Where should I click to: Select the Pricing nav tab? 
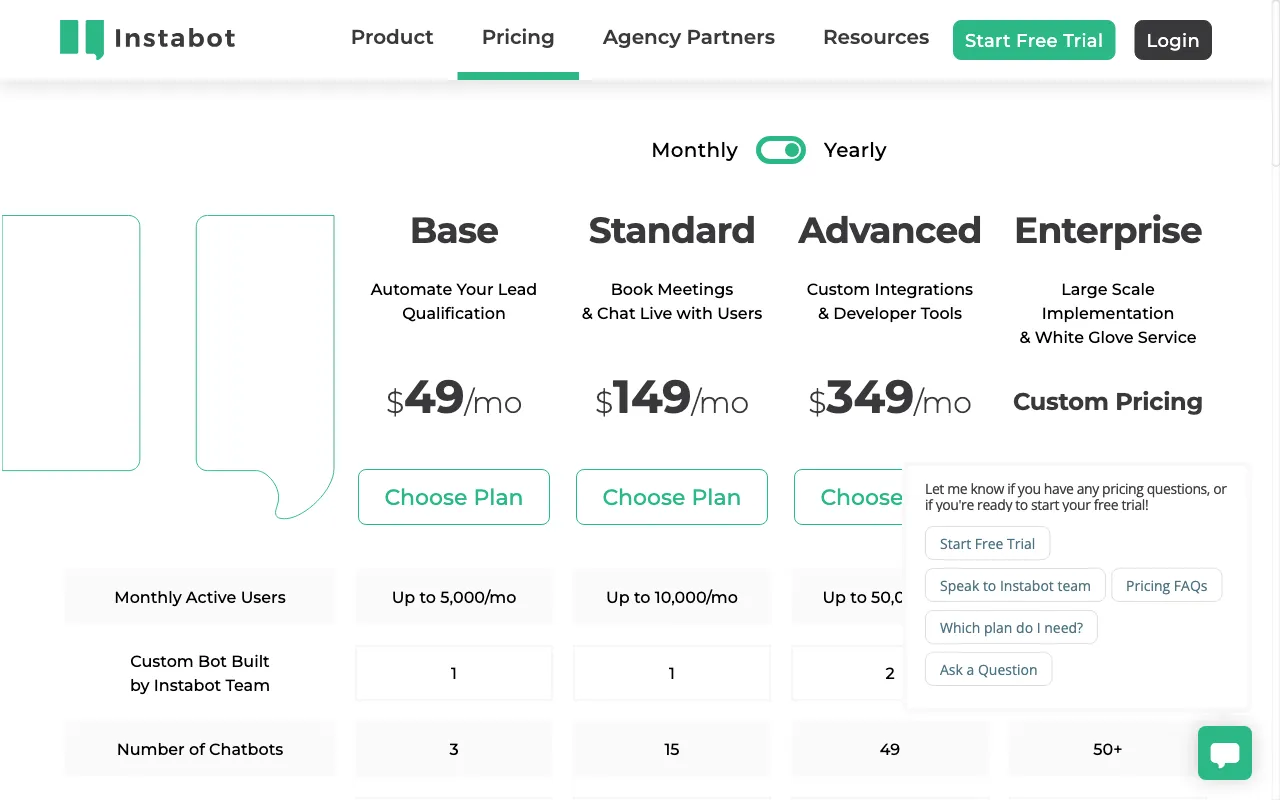518,38
